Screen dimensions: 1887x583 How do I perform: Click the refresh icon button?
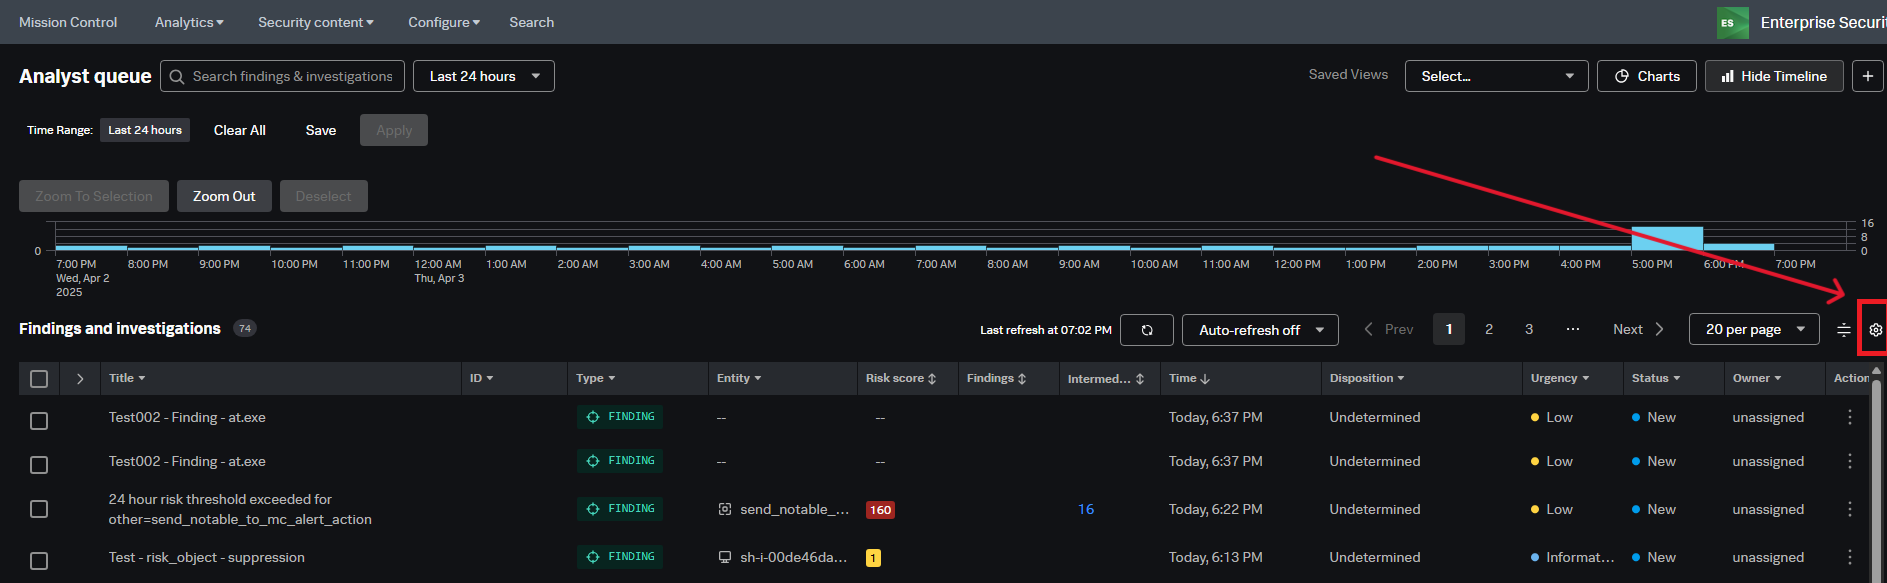pyautogui.click(x=1146, y=330)
